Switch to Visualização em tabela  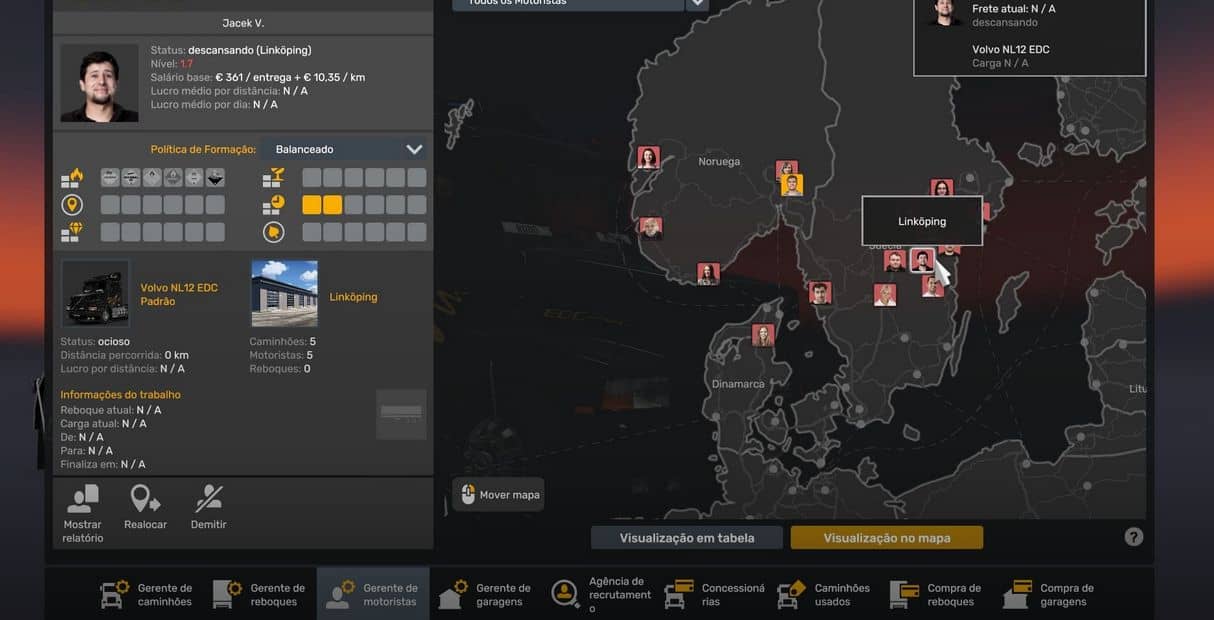[x=686, y=538]
